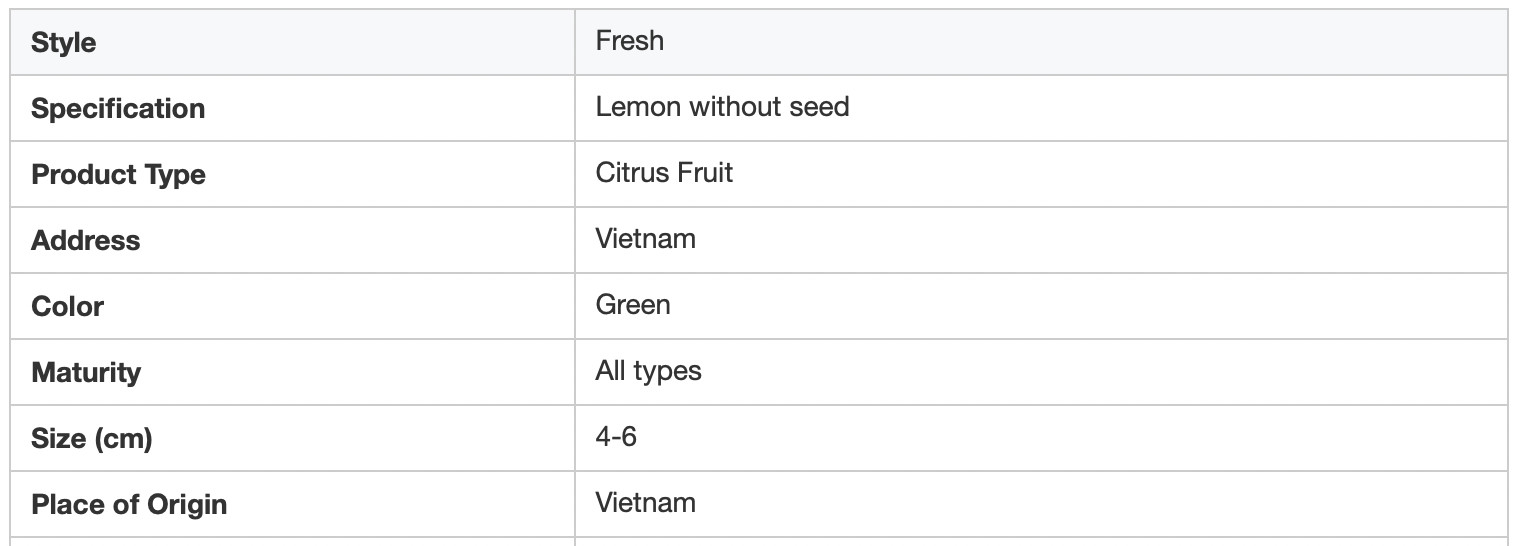Click the Address row label
1518x546 pixels.
coord(86,241)
